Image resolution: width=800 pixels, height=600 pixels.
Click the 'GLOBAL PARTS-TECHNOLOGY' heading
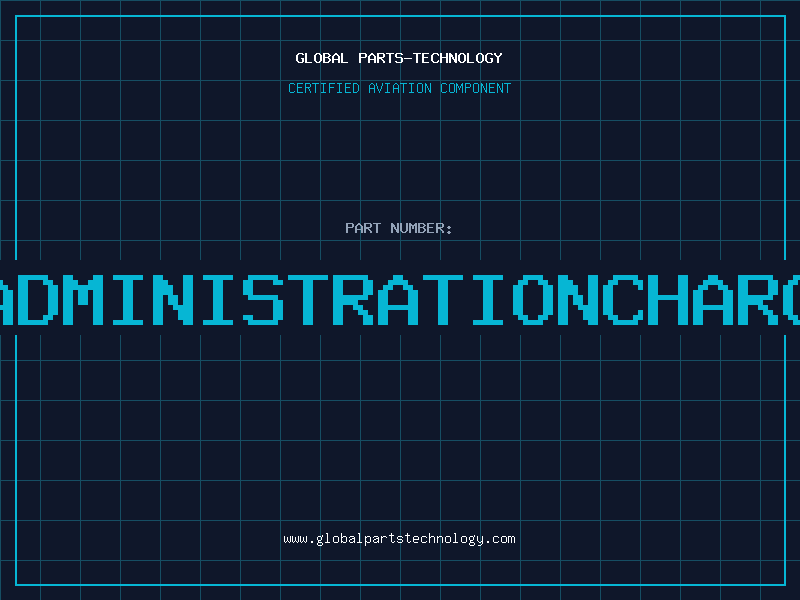click(x=399, y=58)
